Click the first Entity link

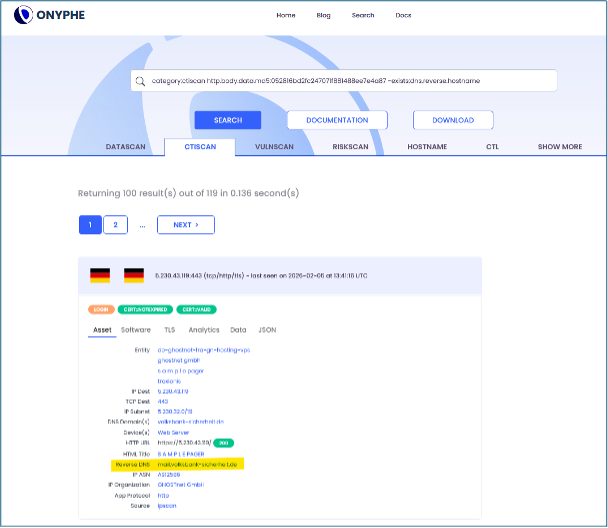click(x=204, y=350)
